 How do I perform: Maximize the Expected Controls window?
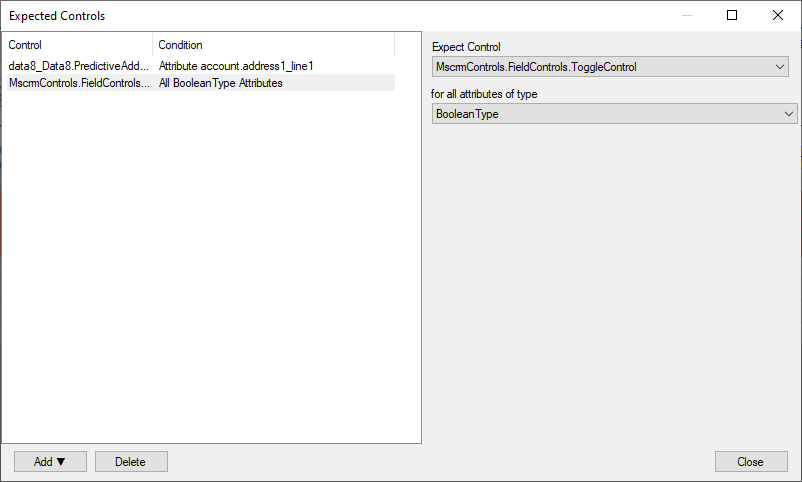pyautogui.click(x=732, y=16)
